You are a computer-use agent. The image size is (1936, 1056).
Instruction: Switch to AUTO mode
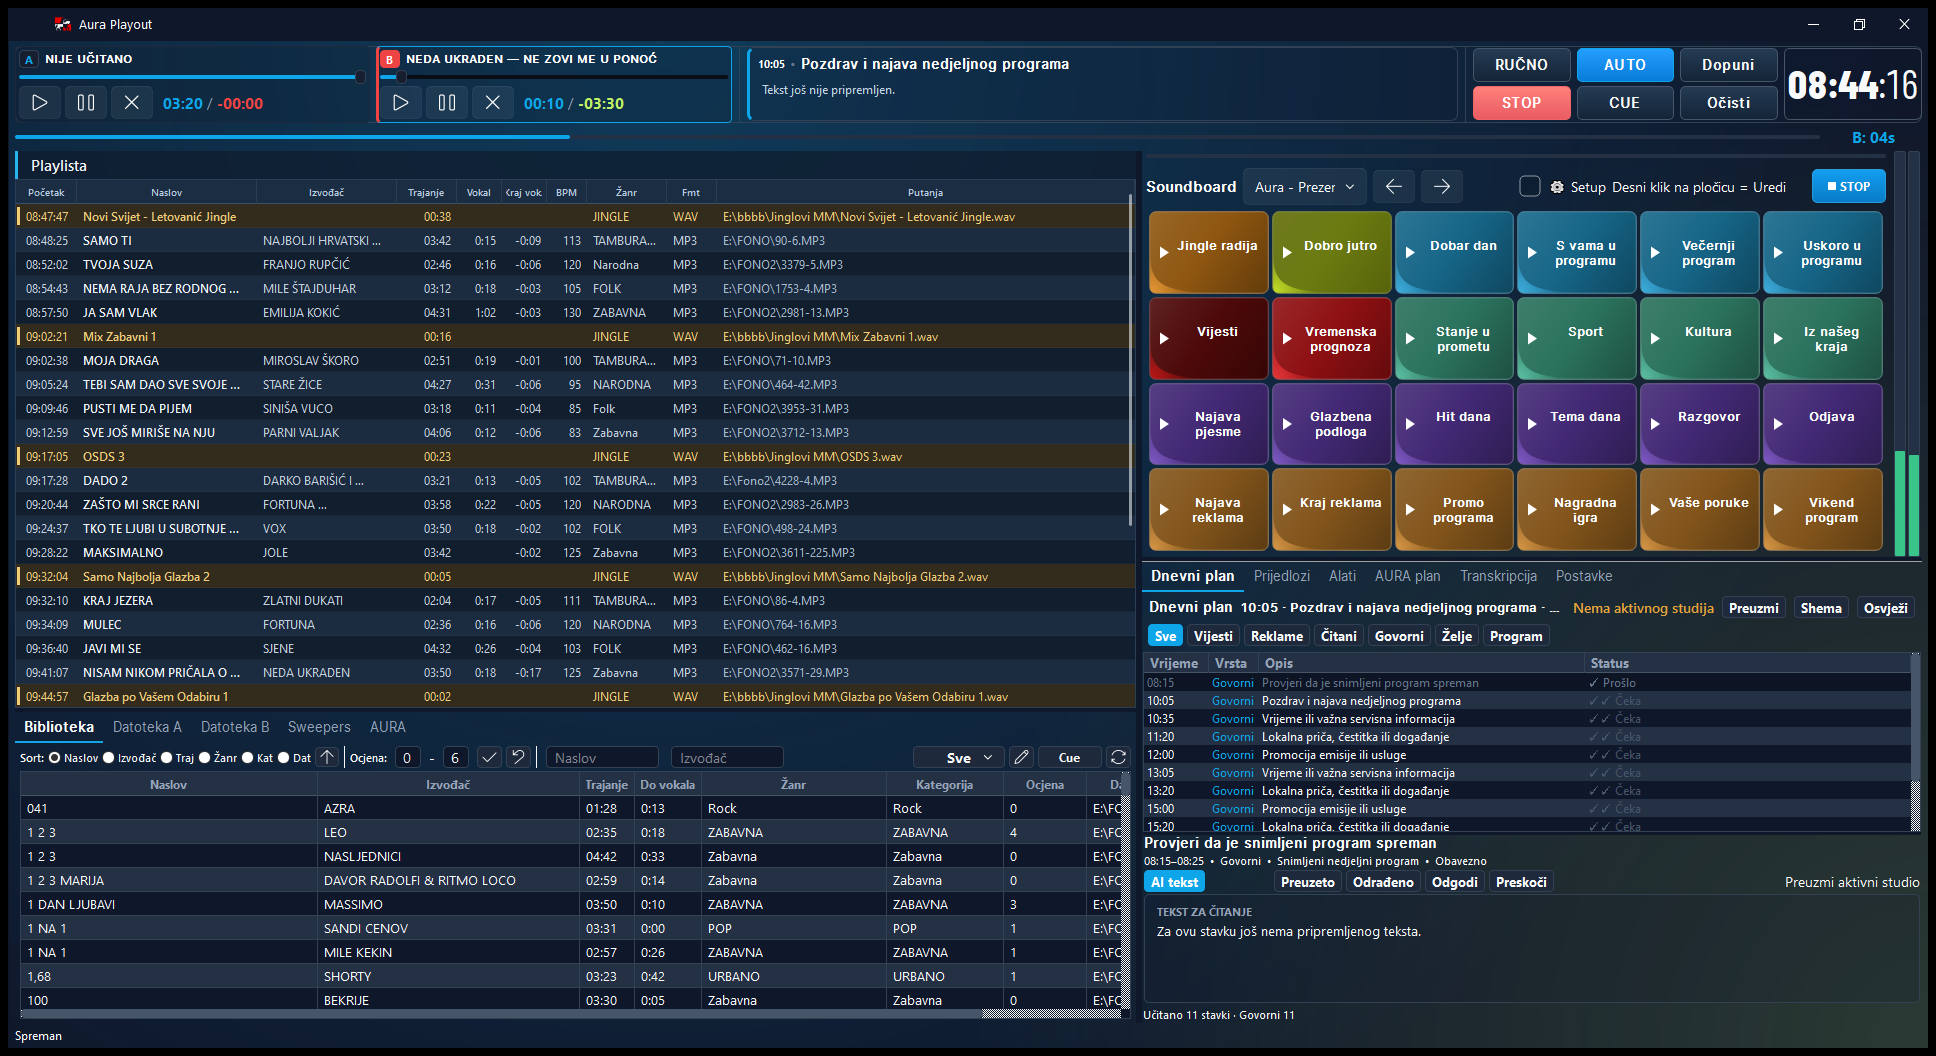[1625, 65]
